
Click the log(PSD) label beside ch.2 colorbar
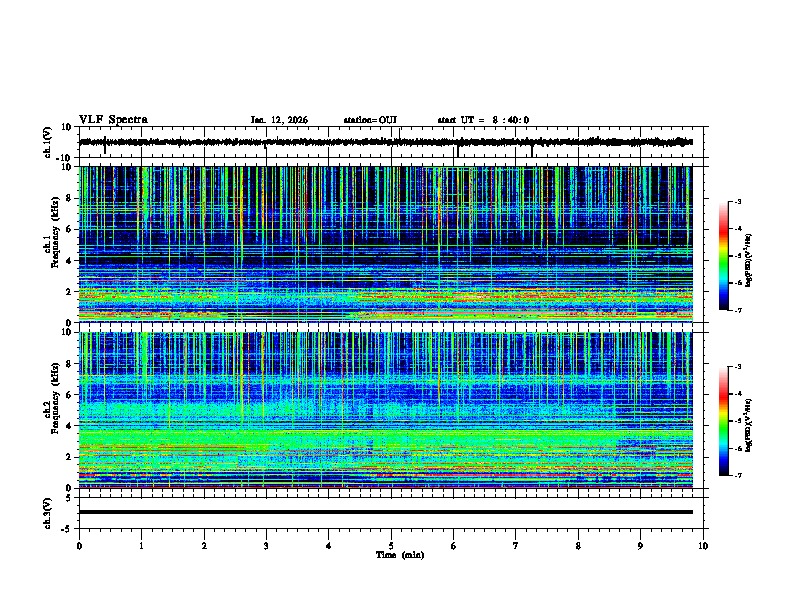(749, 425)
